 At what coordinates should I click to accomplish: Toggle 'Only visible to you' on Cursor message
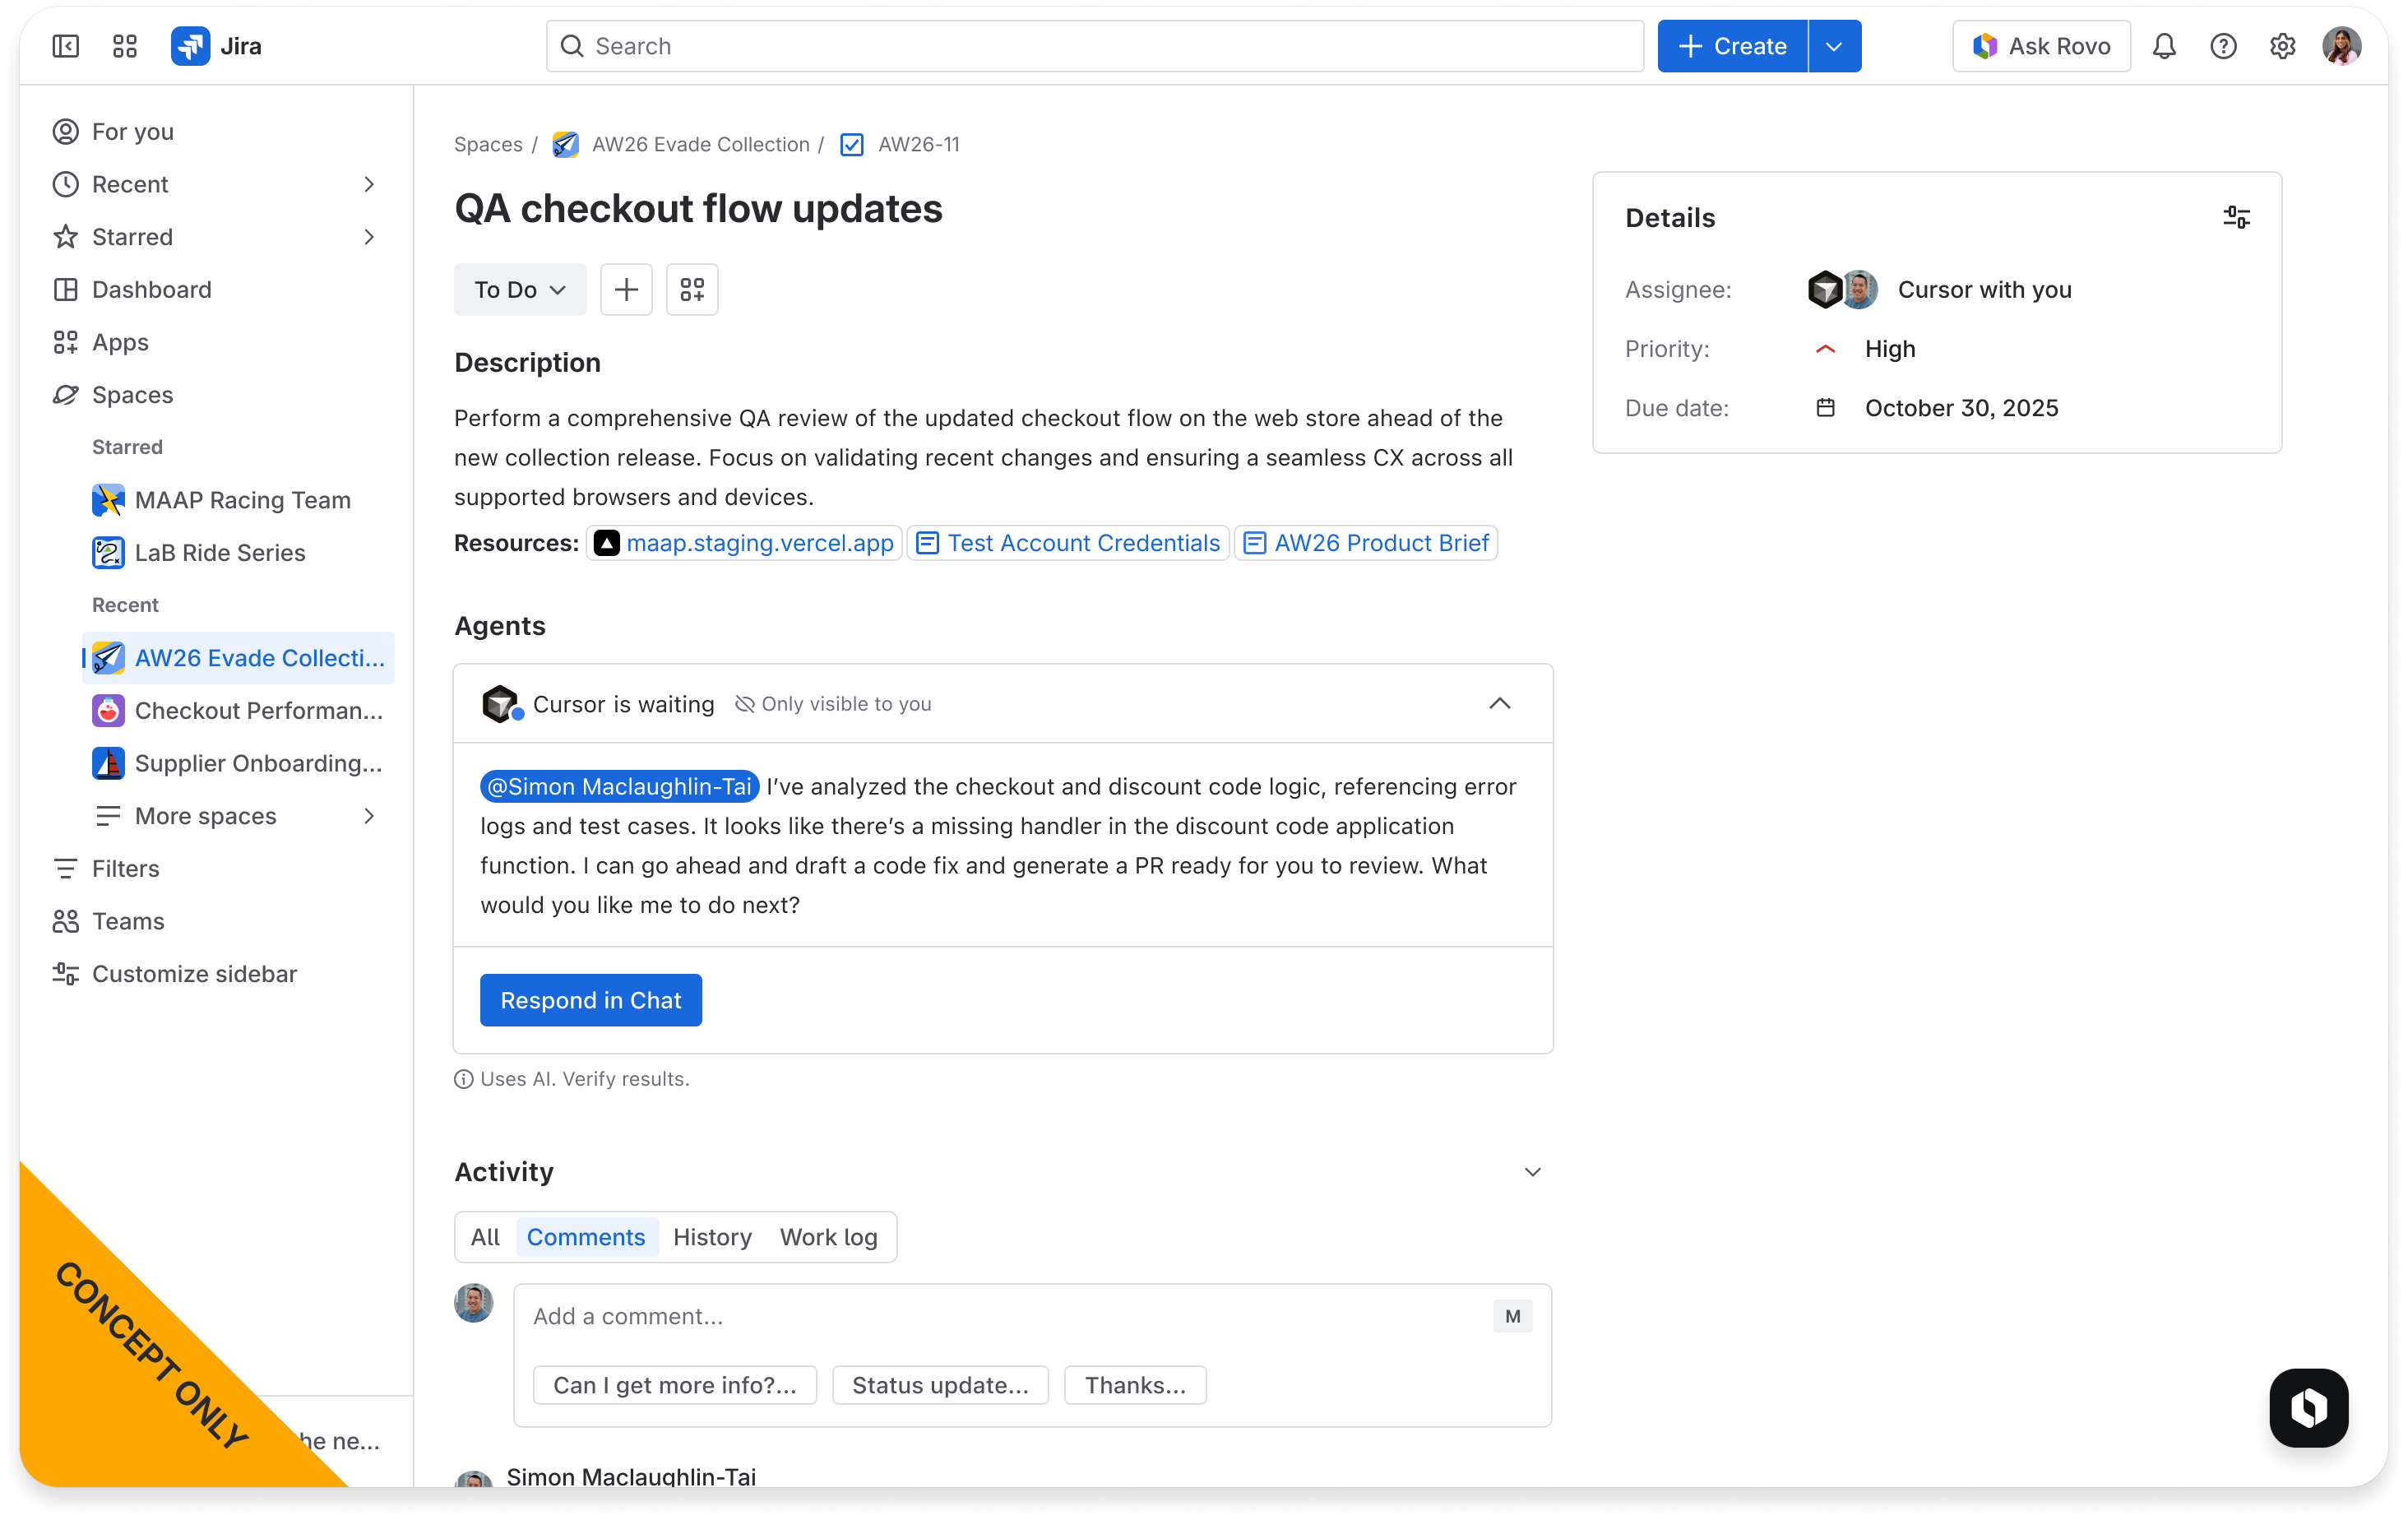click(x=833, y=703)
